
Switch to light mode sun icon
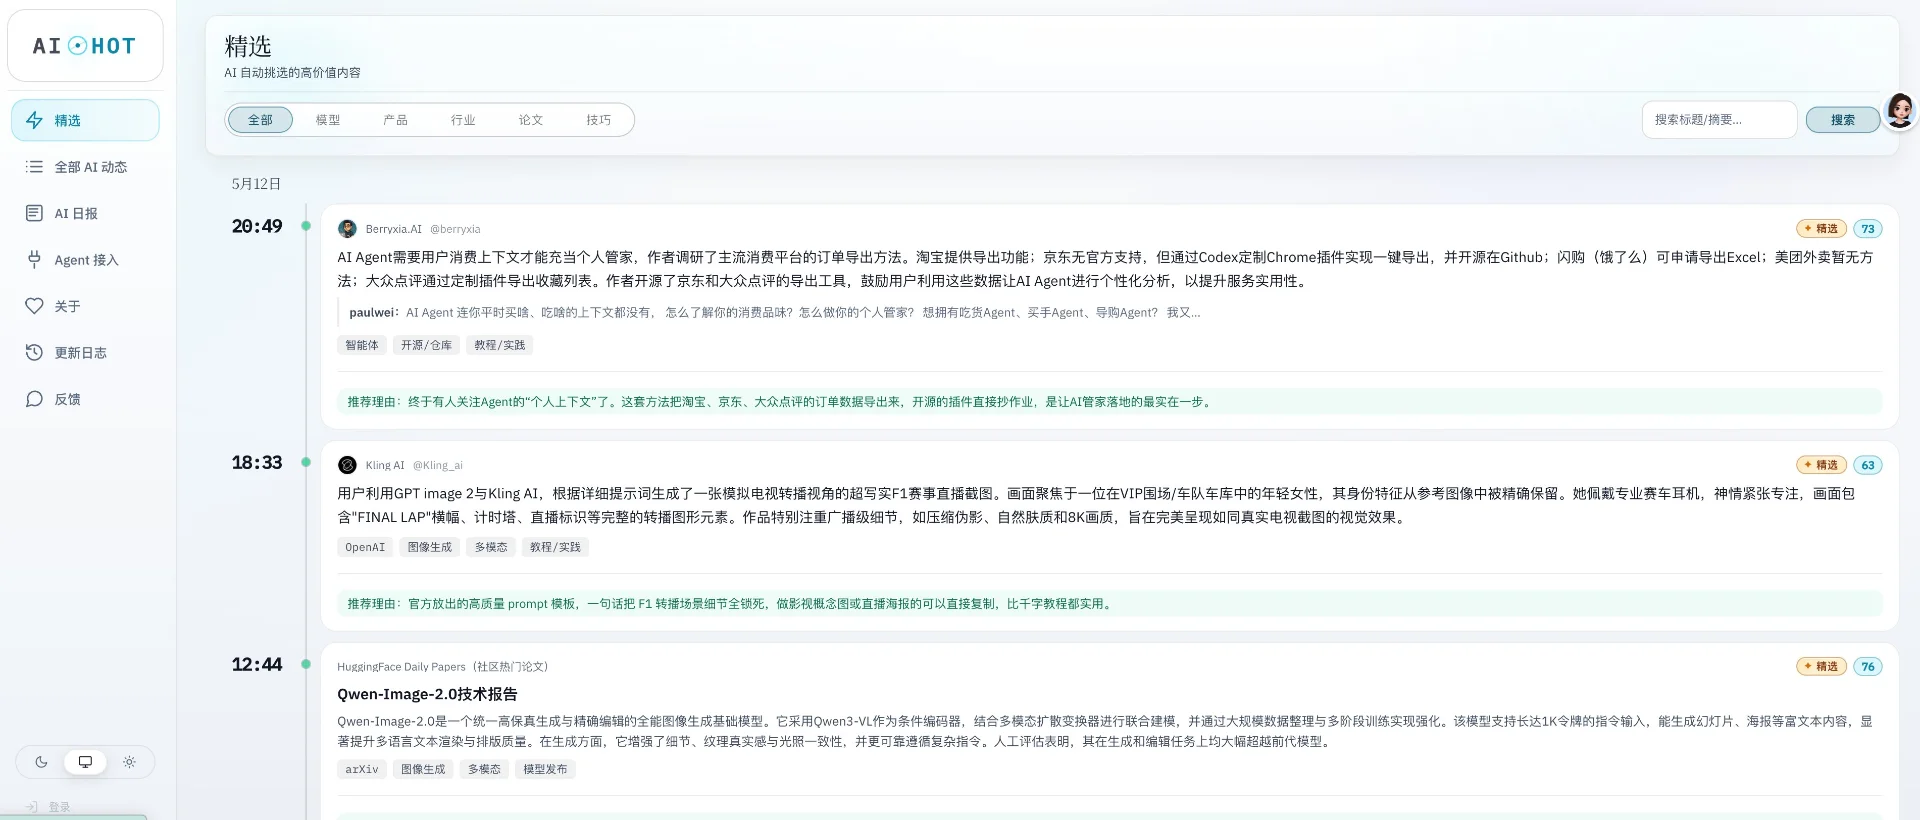point(129,762)
